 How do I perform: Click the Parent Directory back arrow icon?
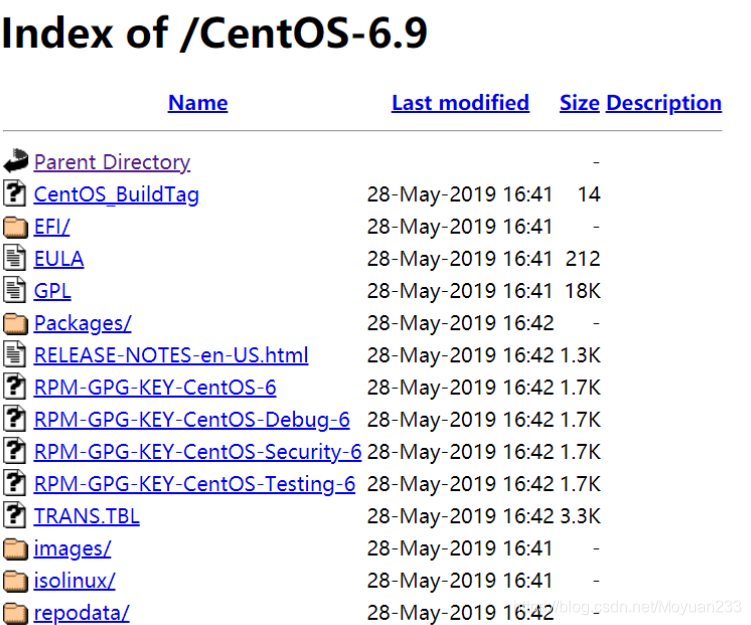16,160
